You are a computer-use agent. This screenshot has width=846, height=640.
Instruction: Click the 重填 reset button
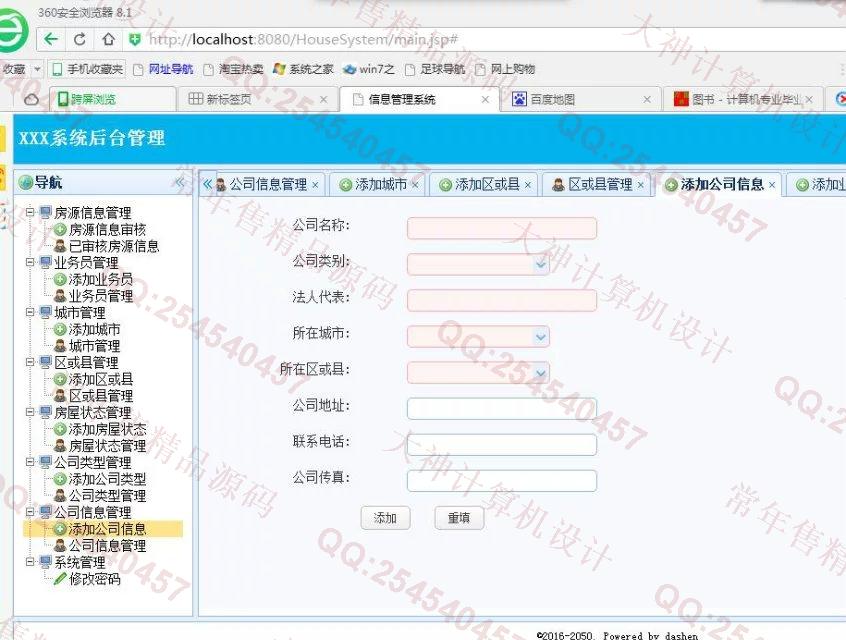(x=459, y=518)
